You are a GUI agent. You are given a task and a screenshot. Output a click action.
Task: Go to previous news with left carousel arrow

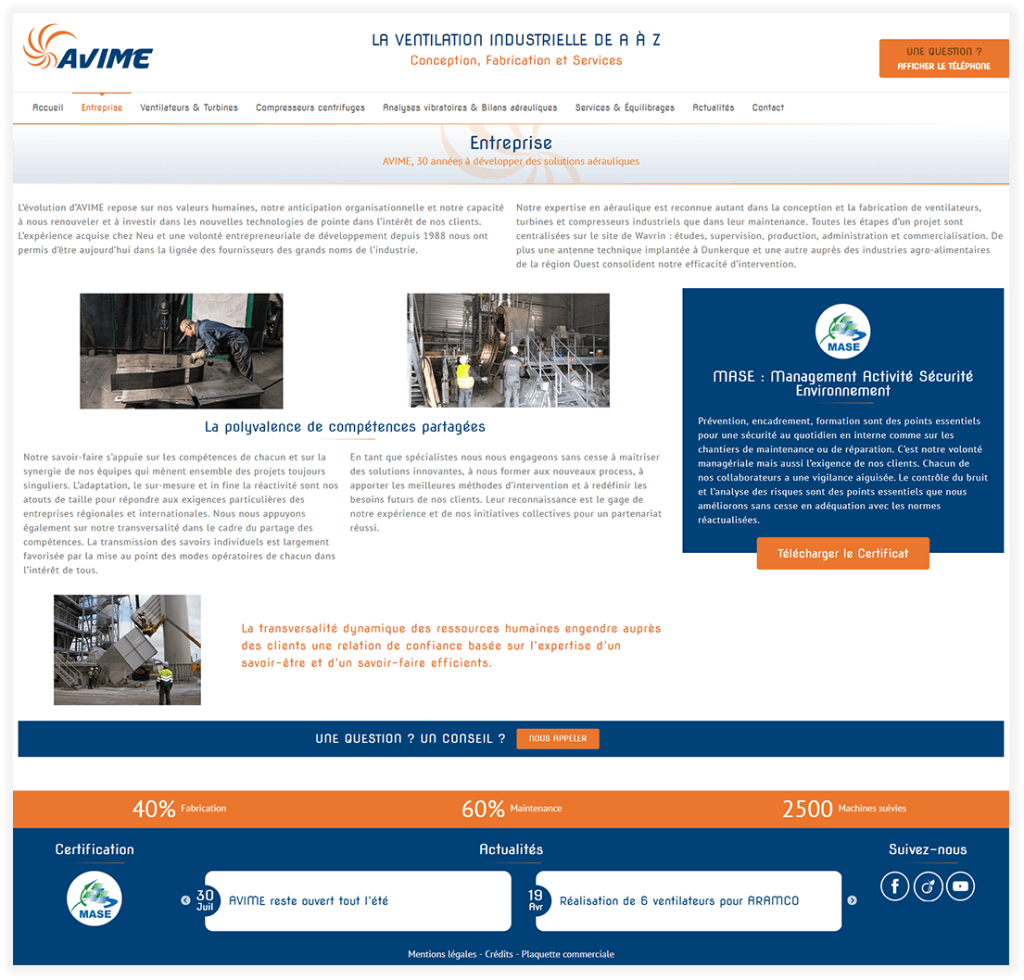[x=185, y=900]
